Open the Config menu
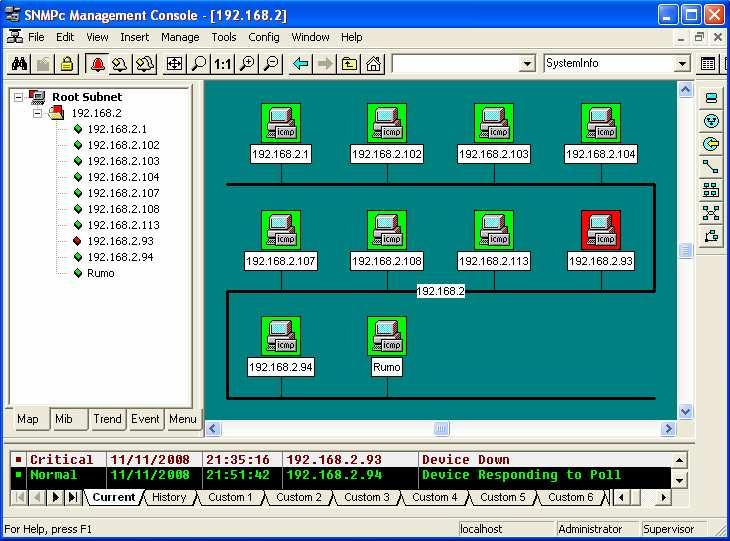This screenshot has height=541, width=730. click(x=264, y=37)
